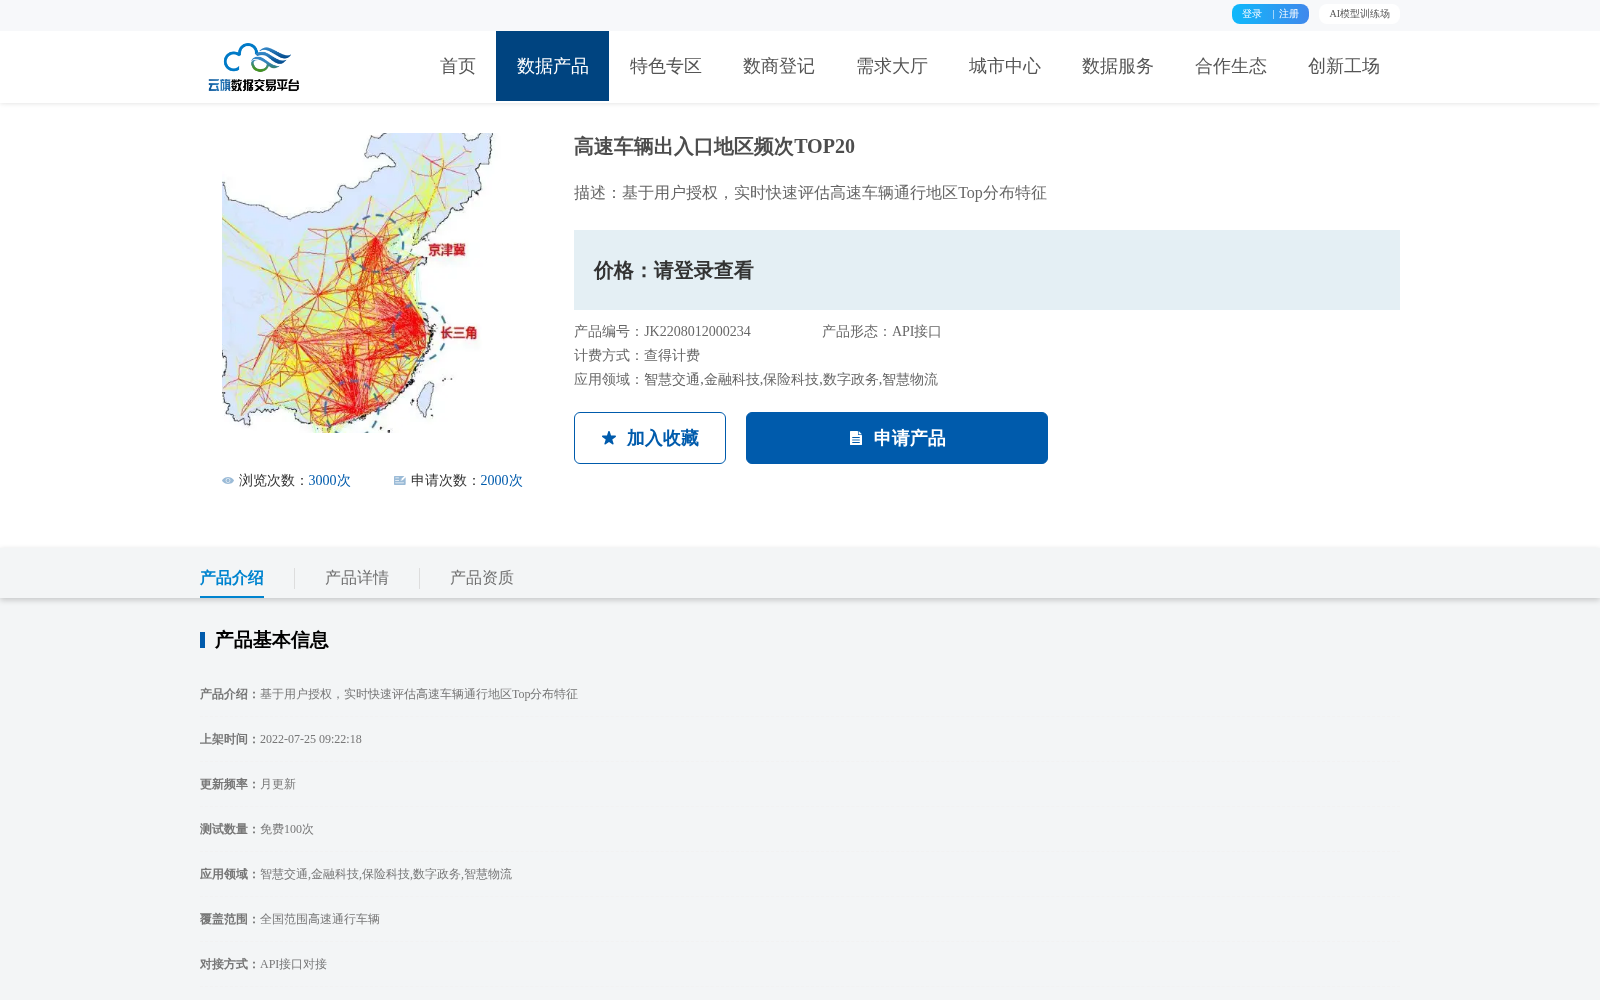The image size is (1600, 1000).
Task: Click the 产品形态：API接口 text
Action: coord(882,332)
